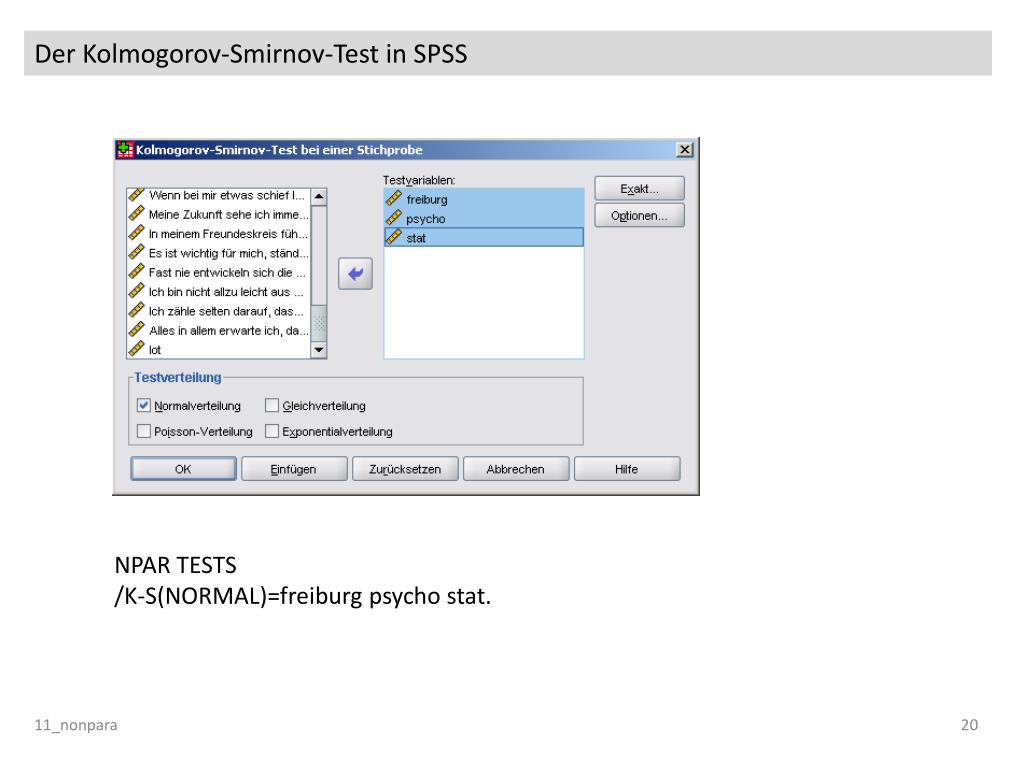Click the SPSS icon in the dialog title bar
This screenshot has width=1024, height=768.
(125, 150)
